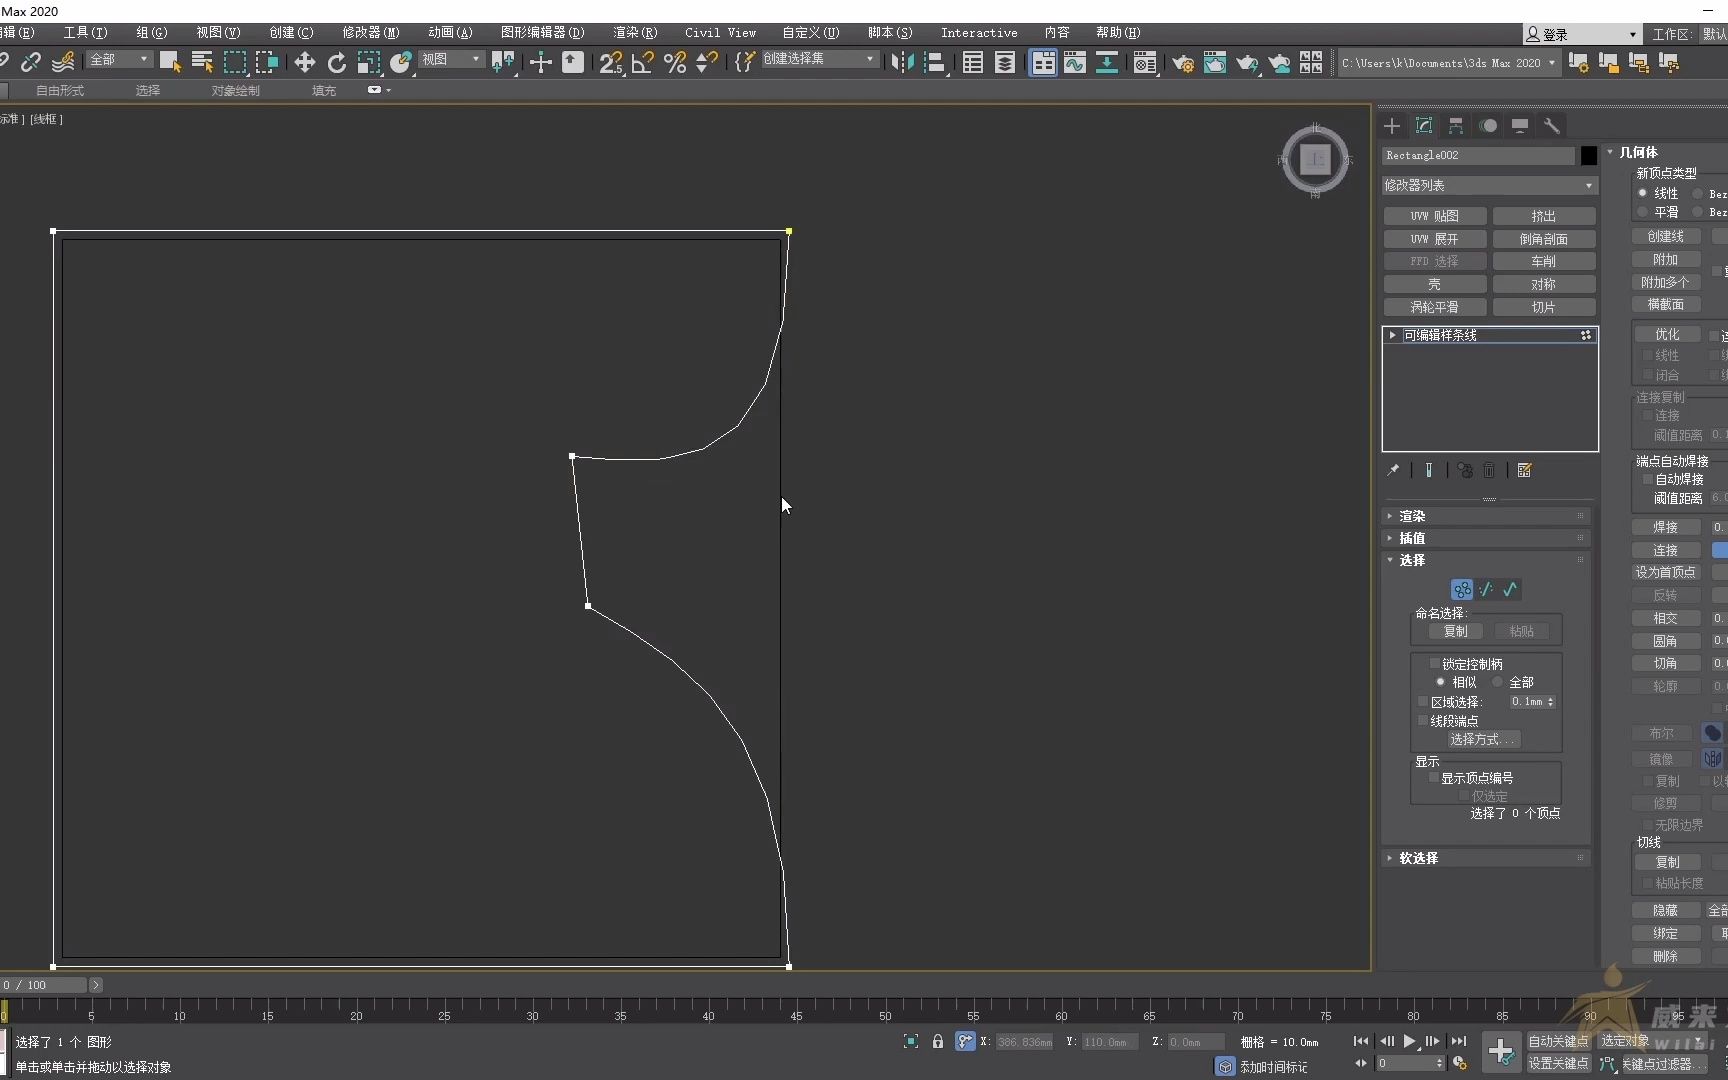Screen dimensions: 1728x1080
Task: Click the Rectangle002 object name field
Action: [1478, 155]
